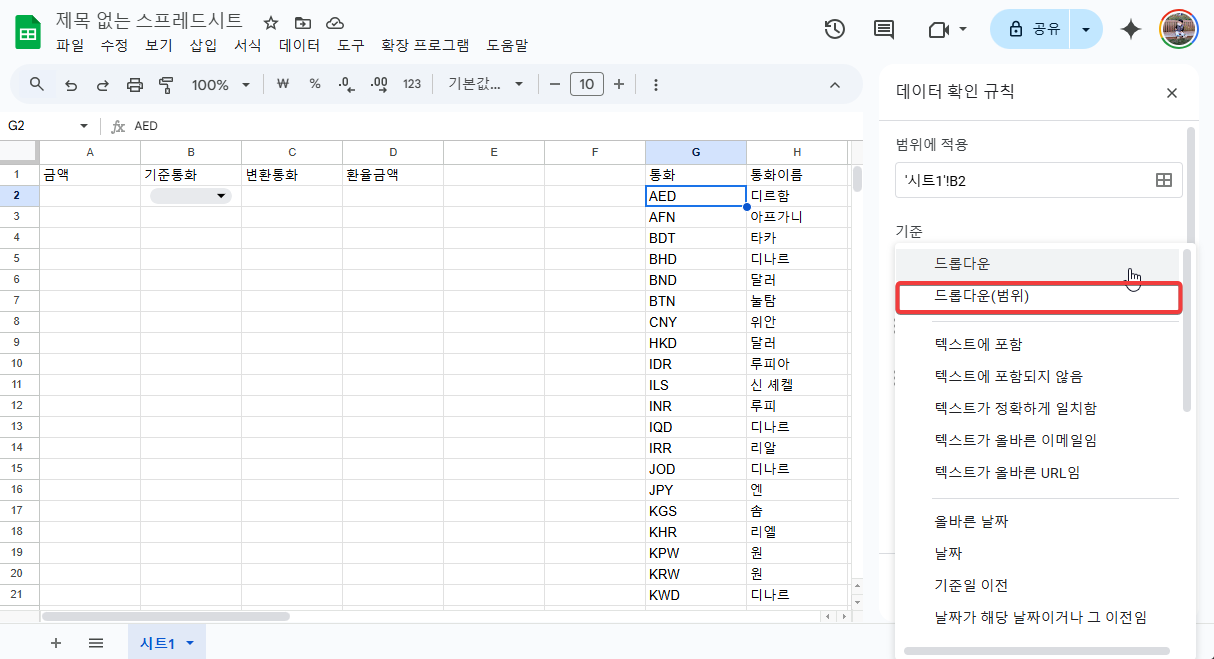
Task: Open the name box dropdown arrow
Action: pyautogui.click(x=84, y=126)
